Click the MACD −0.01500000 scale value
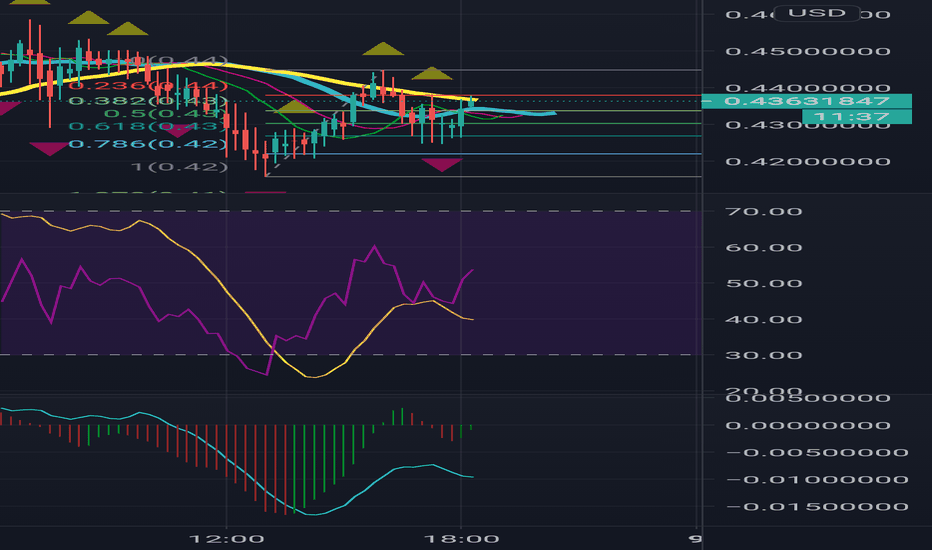This screenshot has width=932, height=550. pos(817,507)
